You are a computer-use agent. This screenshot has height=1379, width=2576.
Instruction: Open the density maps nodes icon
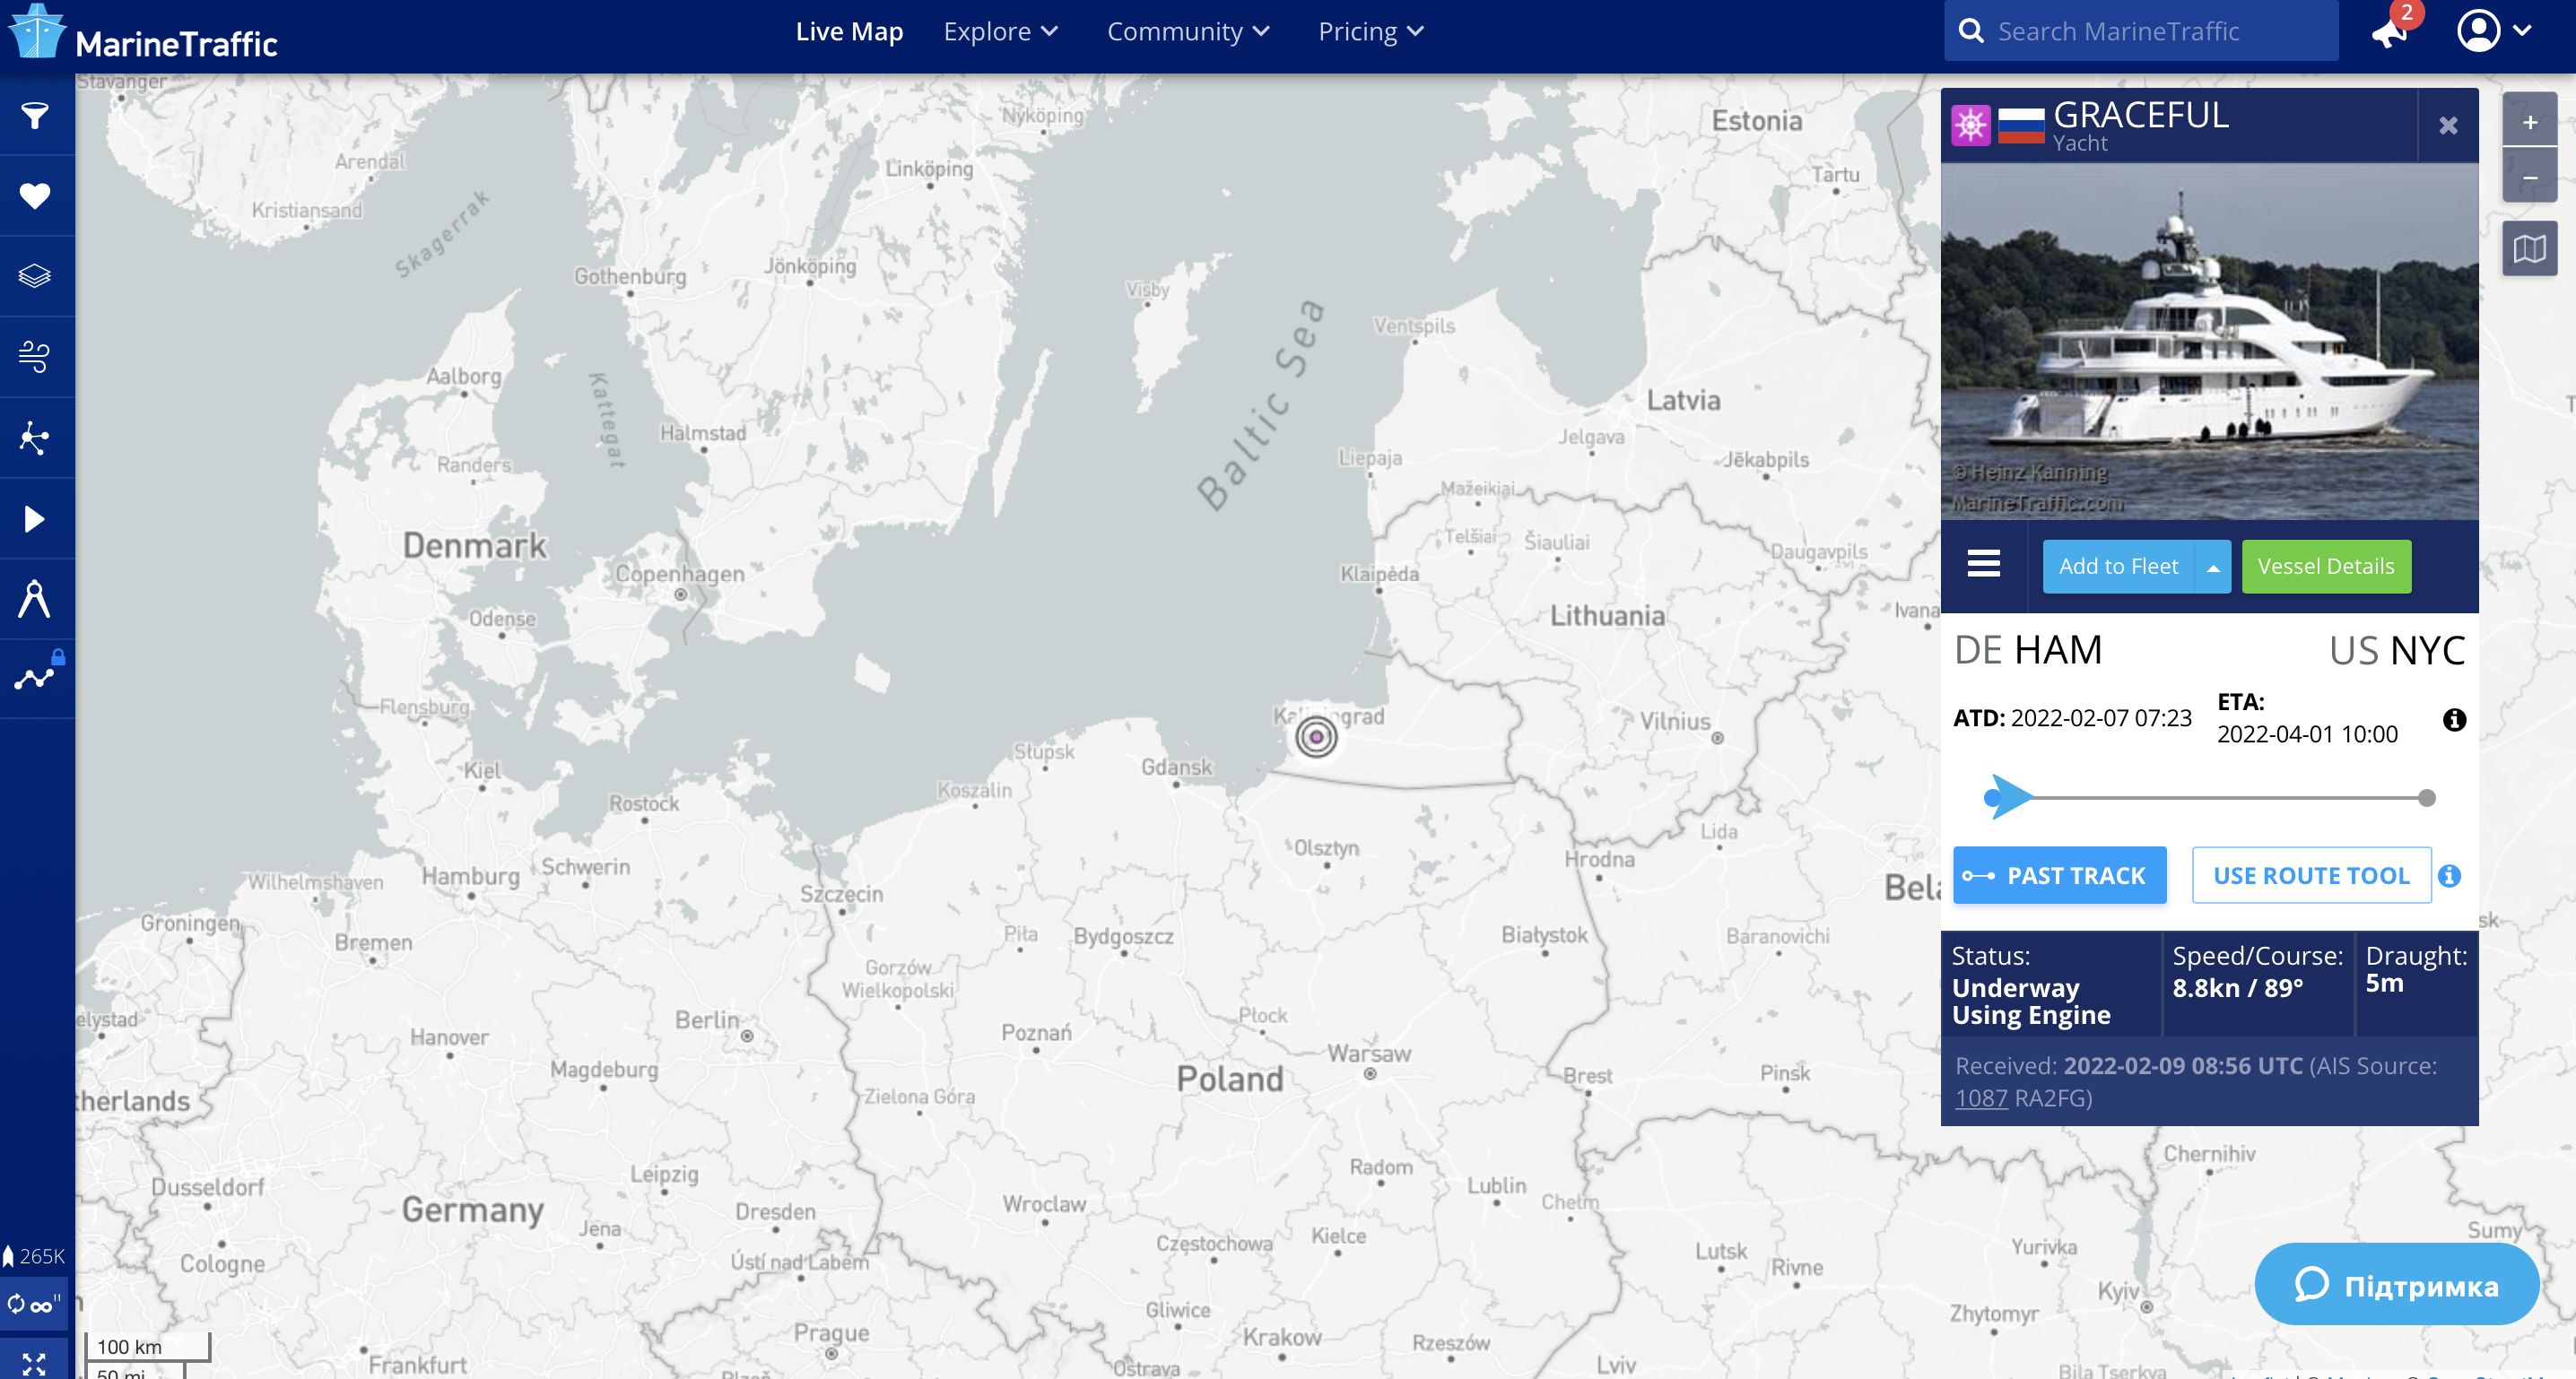(x=35, y=437)
